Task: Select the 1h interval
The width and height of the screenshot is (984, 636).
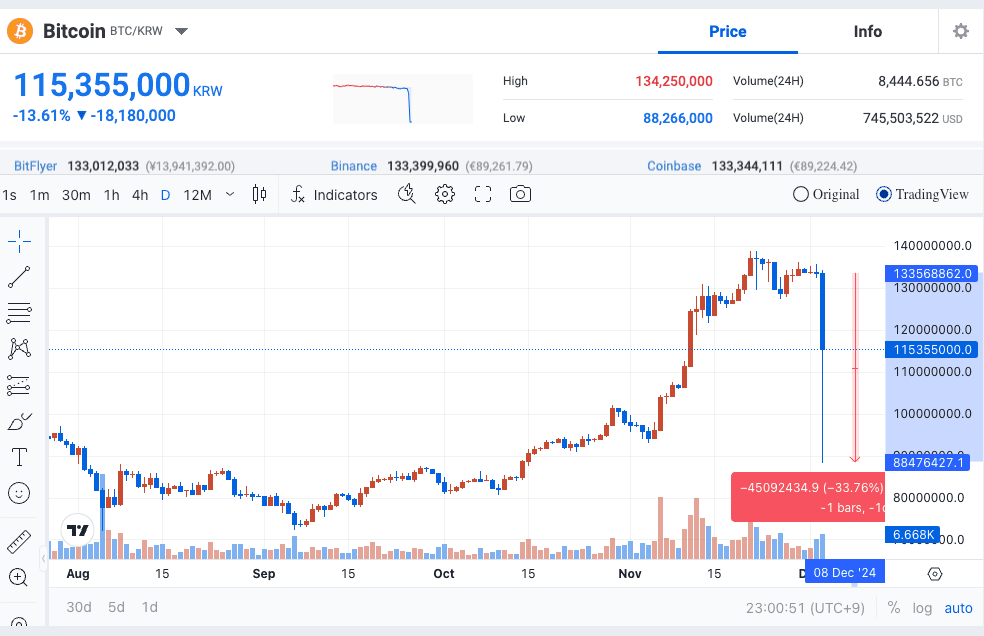Action: tap(112, 195)
